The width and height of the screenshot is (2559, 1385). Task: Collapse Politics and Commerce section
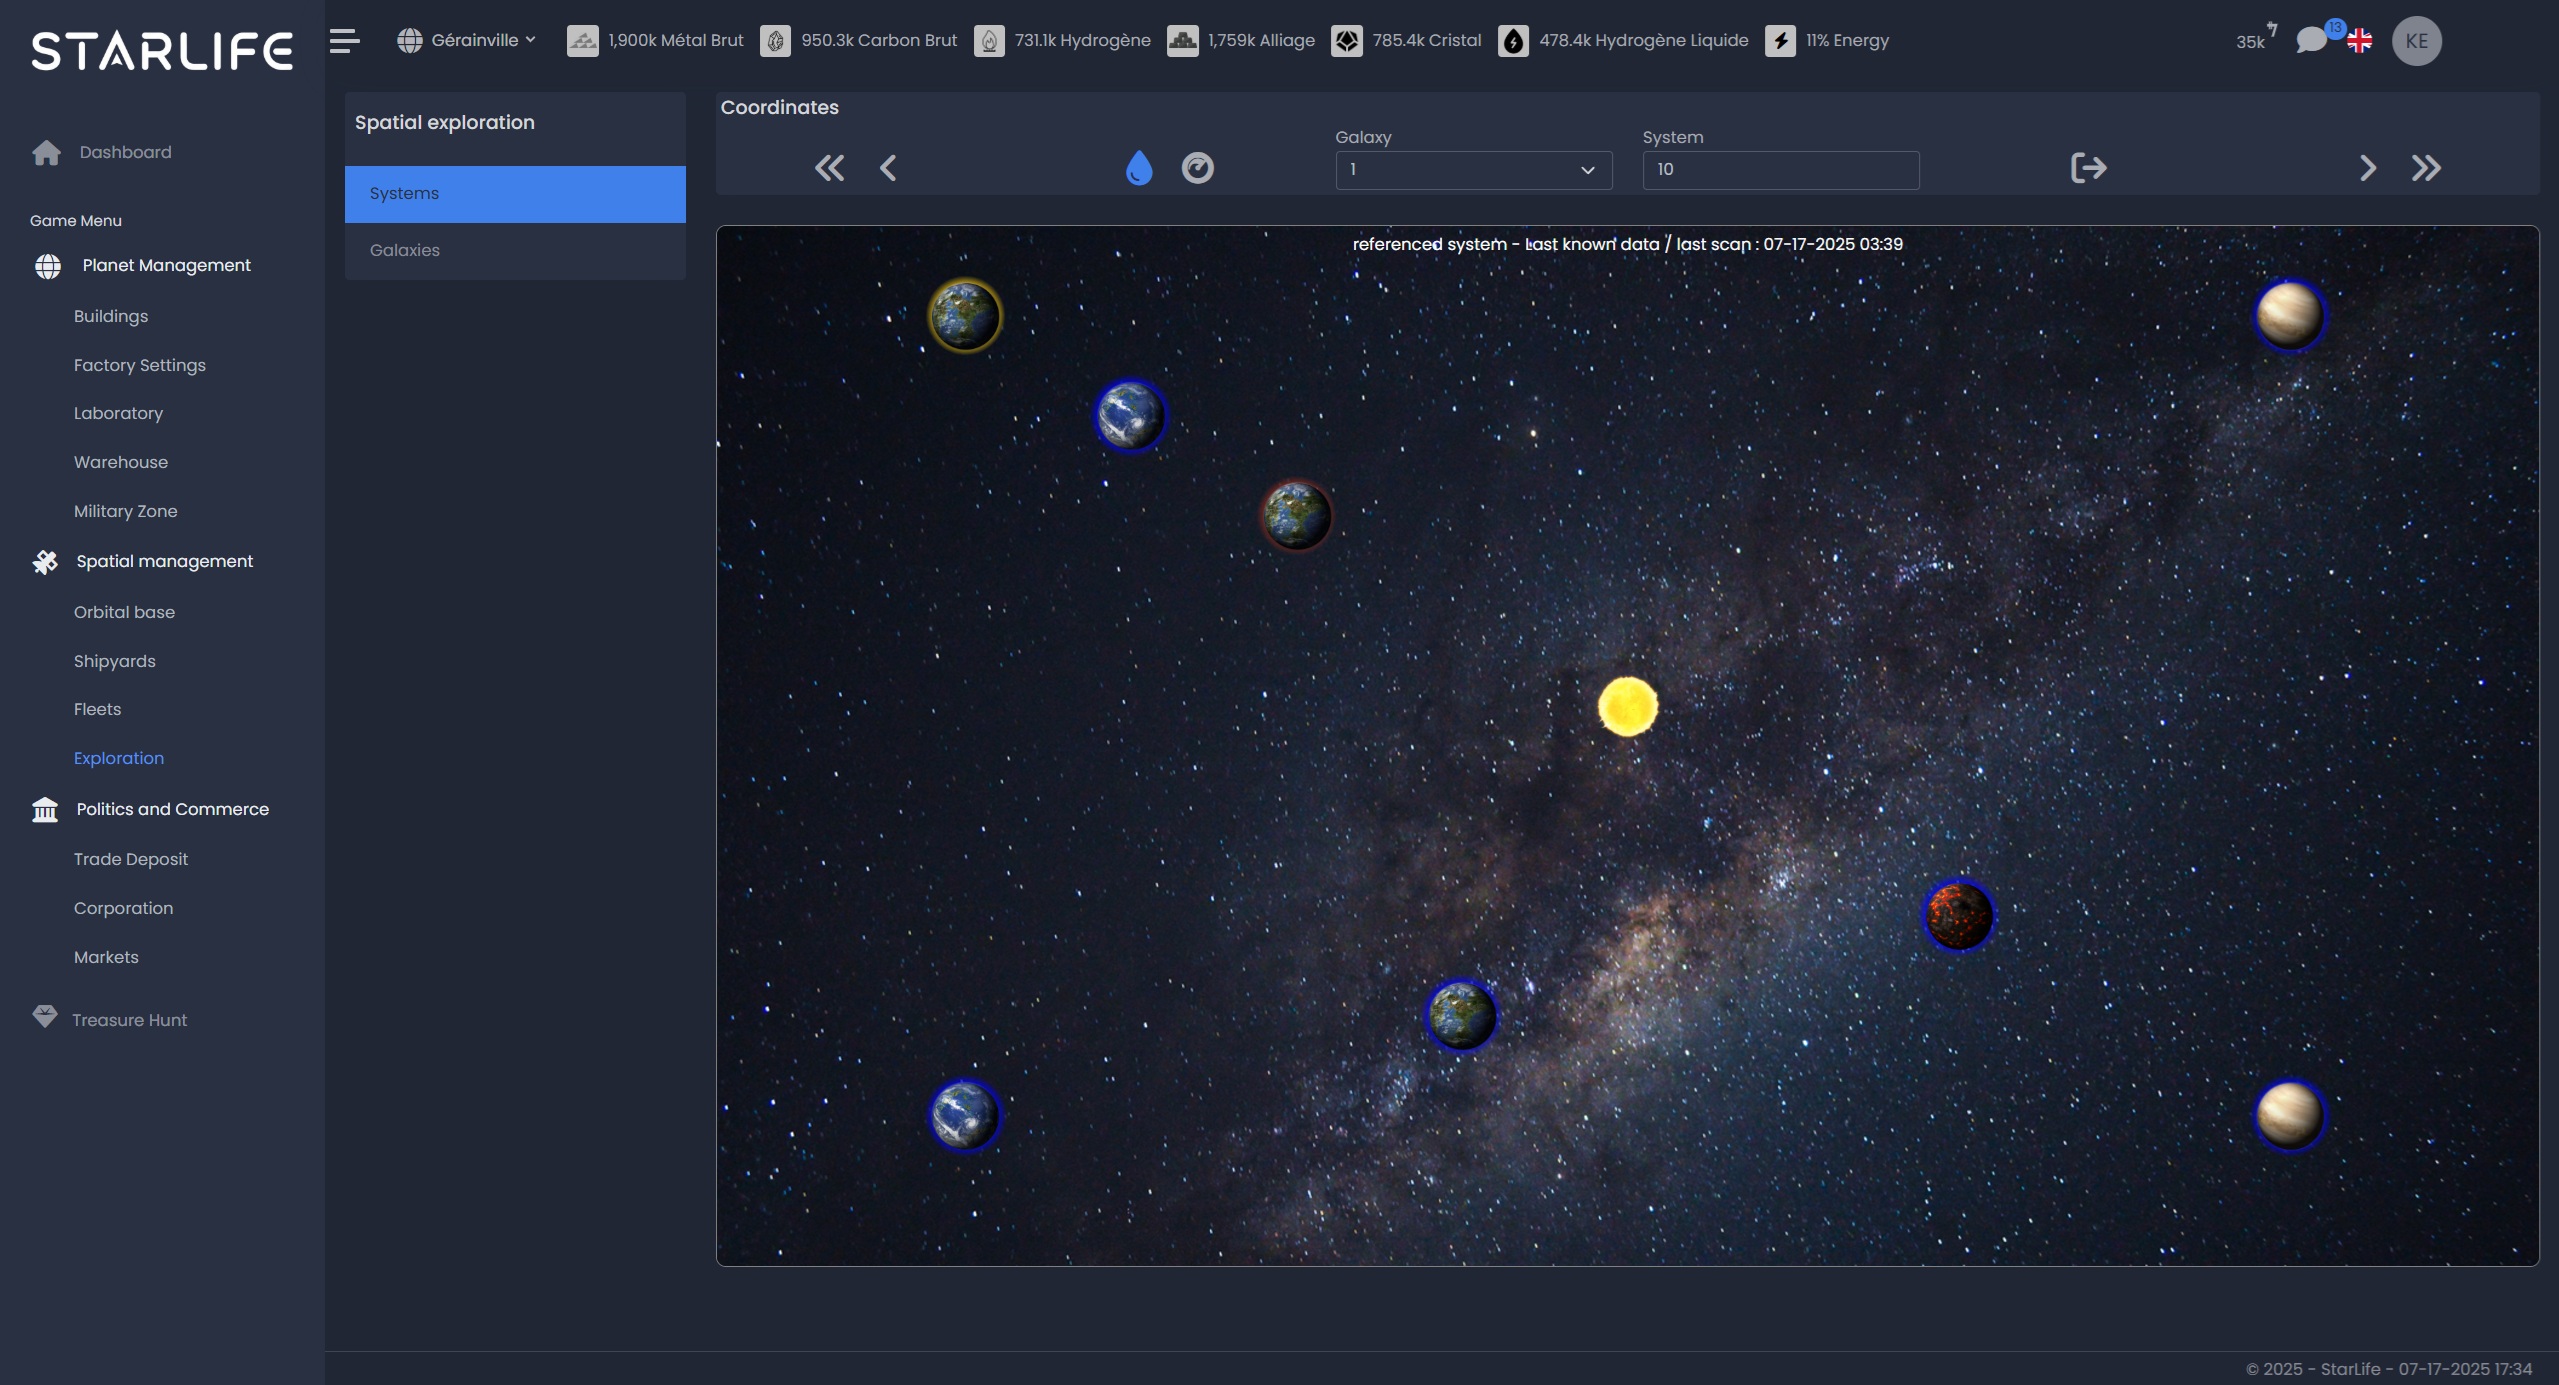click(x=173, y=809)
